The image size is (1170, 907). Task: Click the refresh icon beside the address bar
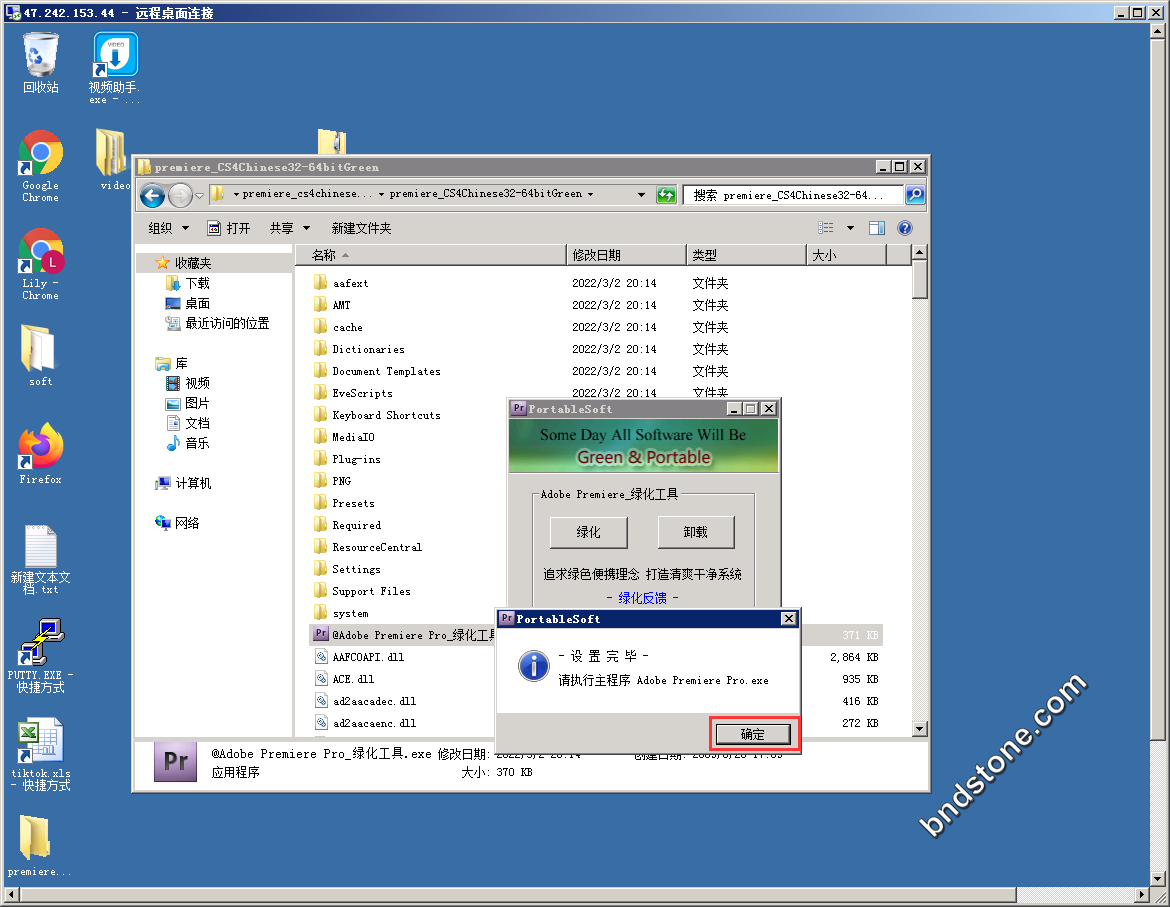pyautogui.click(x=666, y=195)
